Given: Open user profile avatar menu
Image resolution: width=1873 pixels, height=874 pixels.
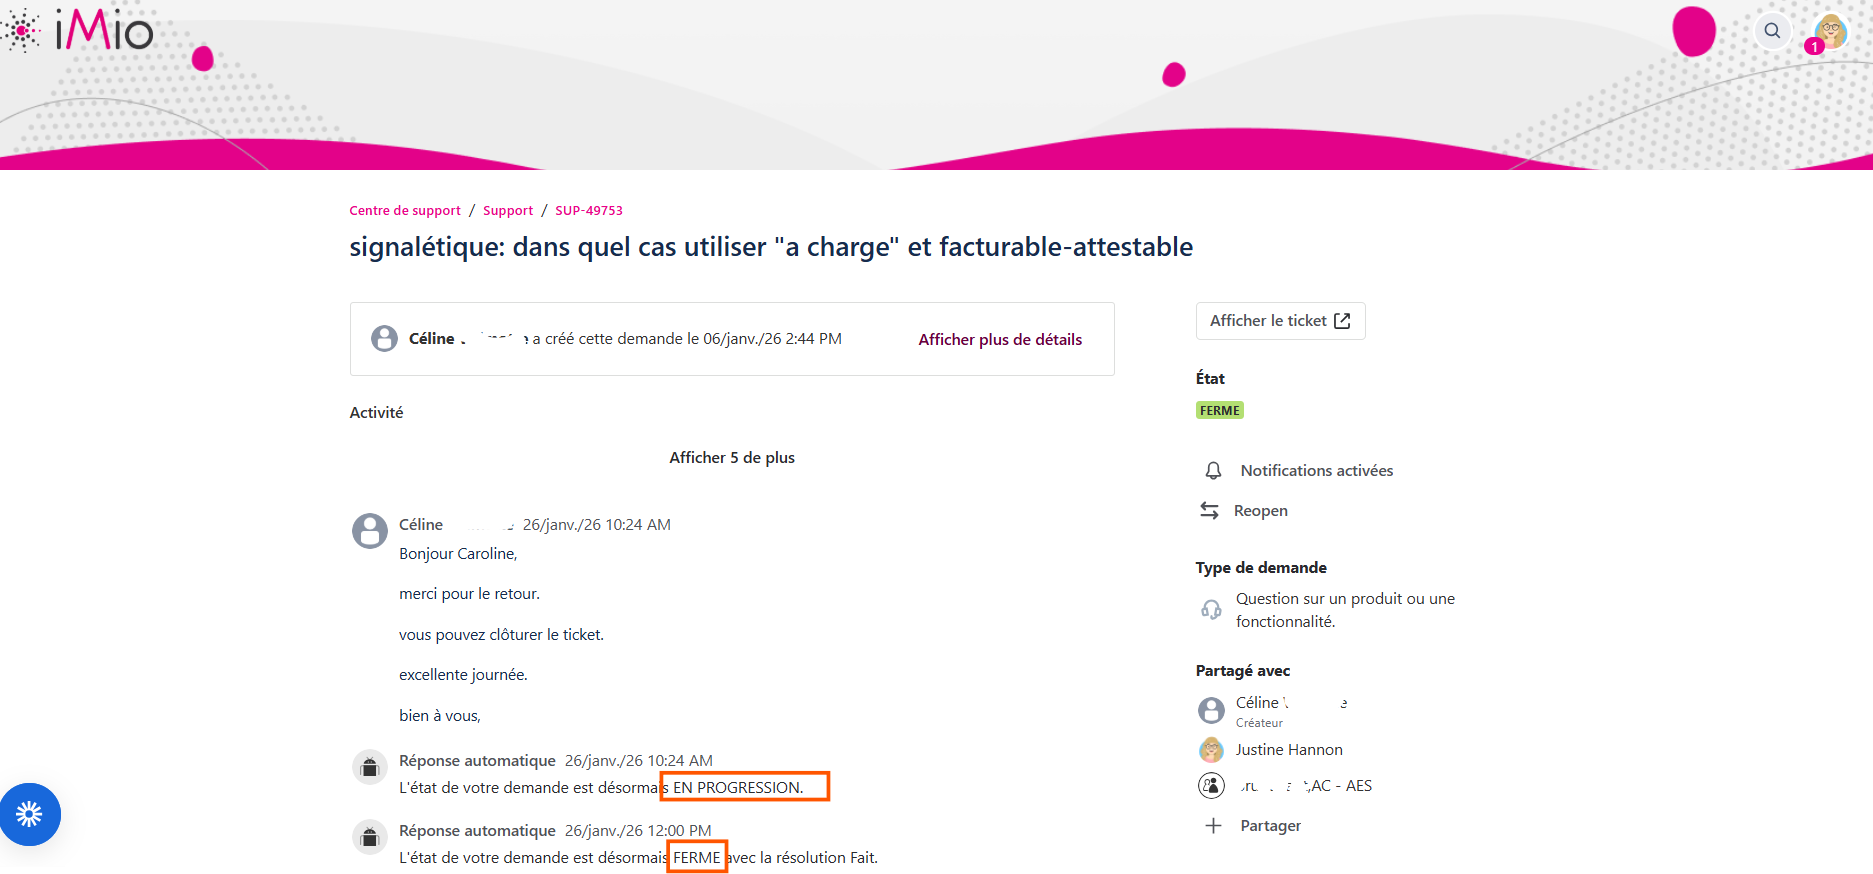Looking at the screenshot, I should coord(1831,31).
